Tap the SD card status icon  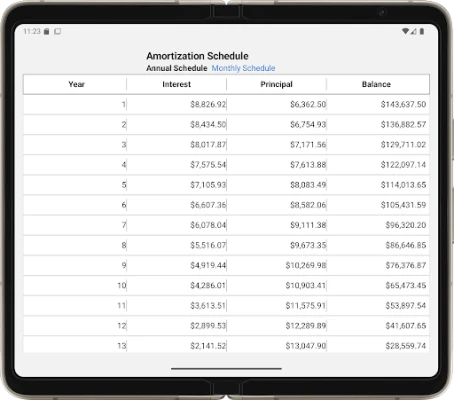click(x=47, y=31)
